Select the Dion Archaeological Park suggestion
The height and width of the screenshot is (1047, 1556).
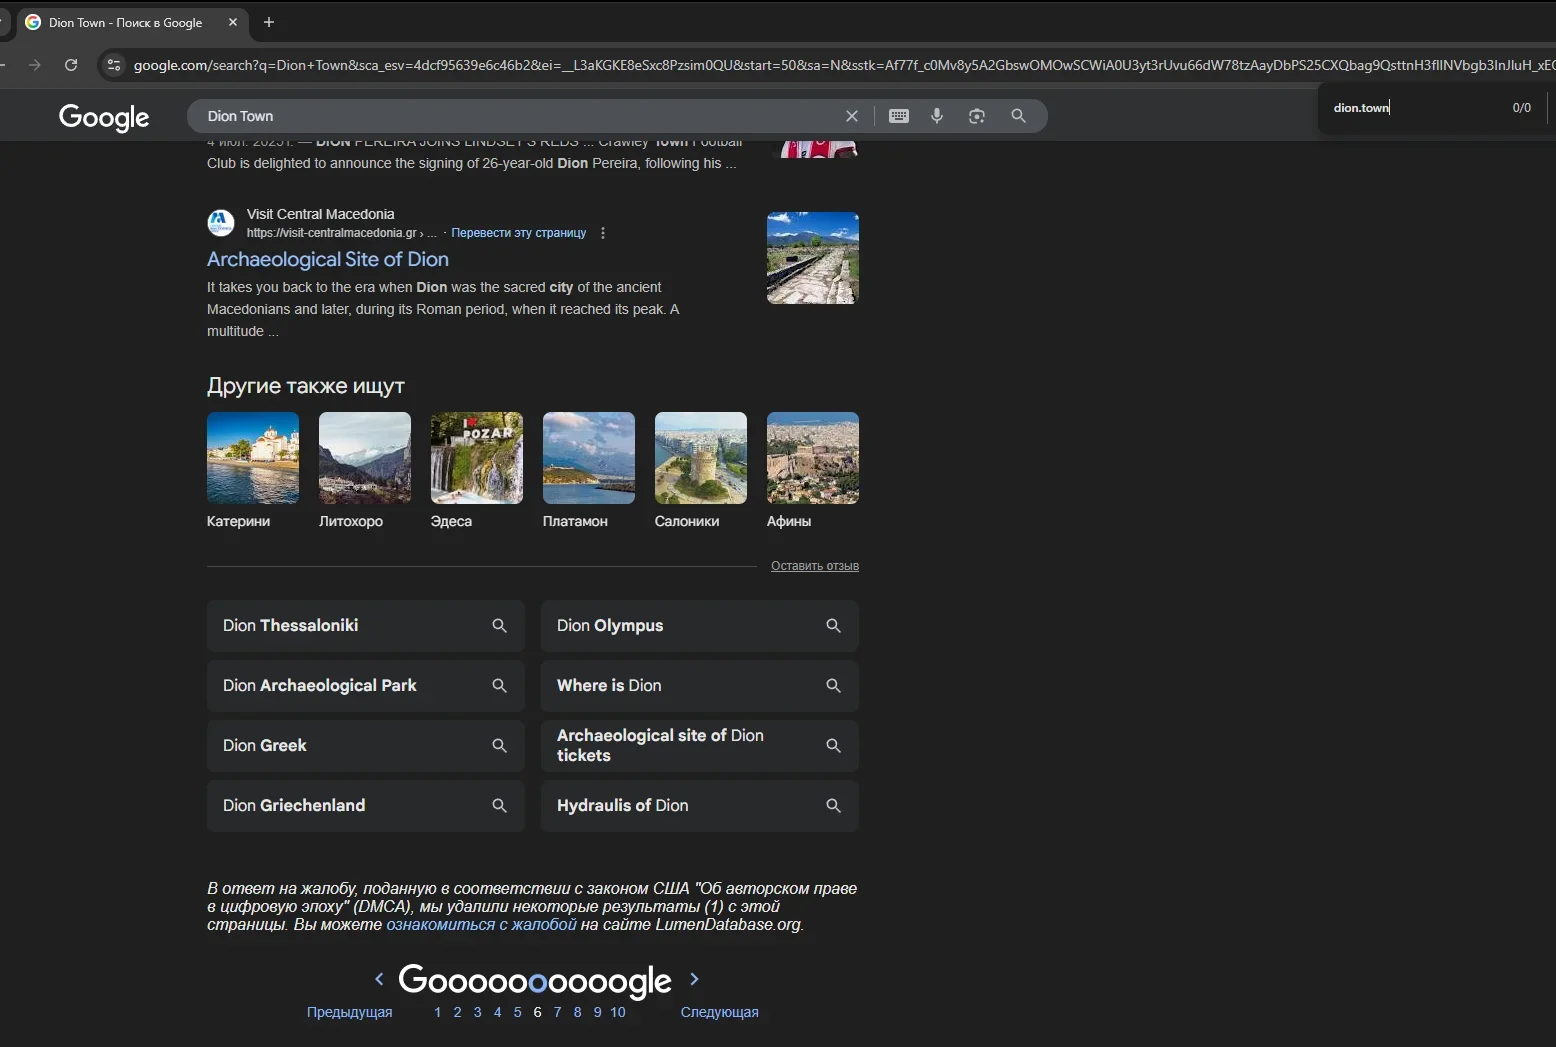point(365,686)
